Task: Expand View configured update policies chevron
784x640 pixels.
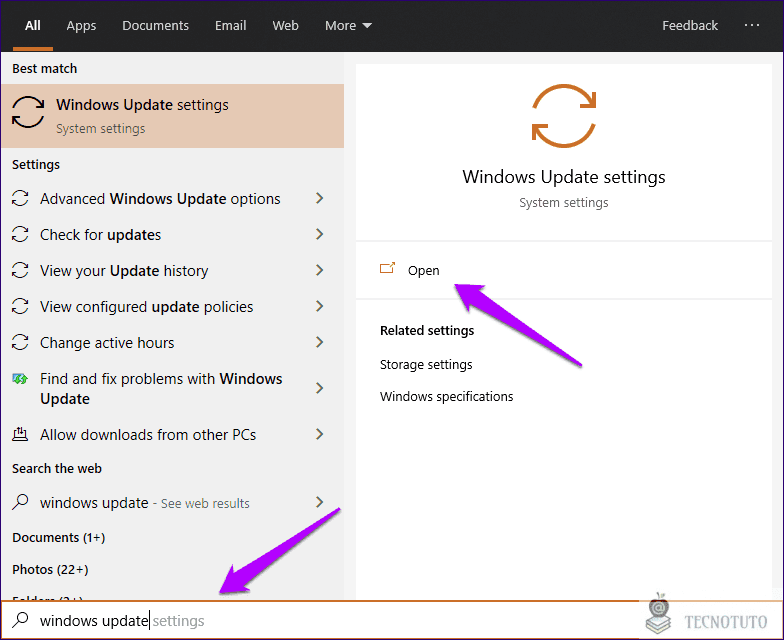Action: coord(320,306)
